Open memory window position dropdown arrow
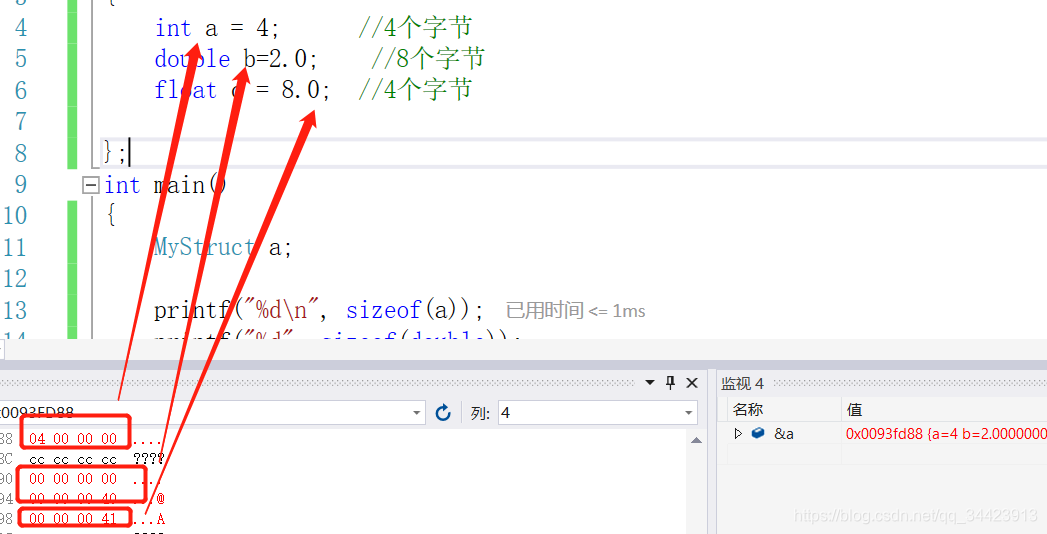The image size is (1047, 534). pos(649,382)
